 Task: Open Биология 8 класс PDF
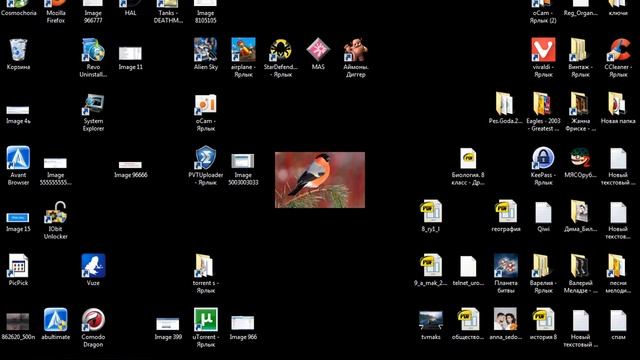tap(468, 158)
